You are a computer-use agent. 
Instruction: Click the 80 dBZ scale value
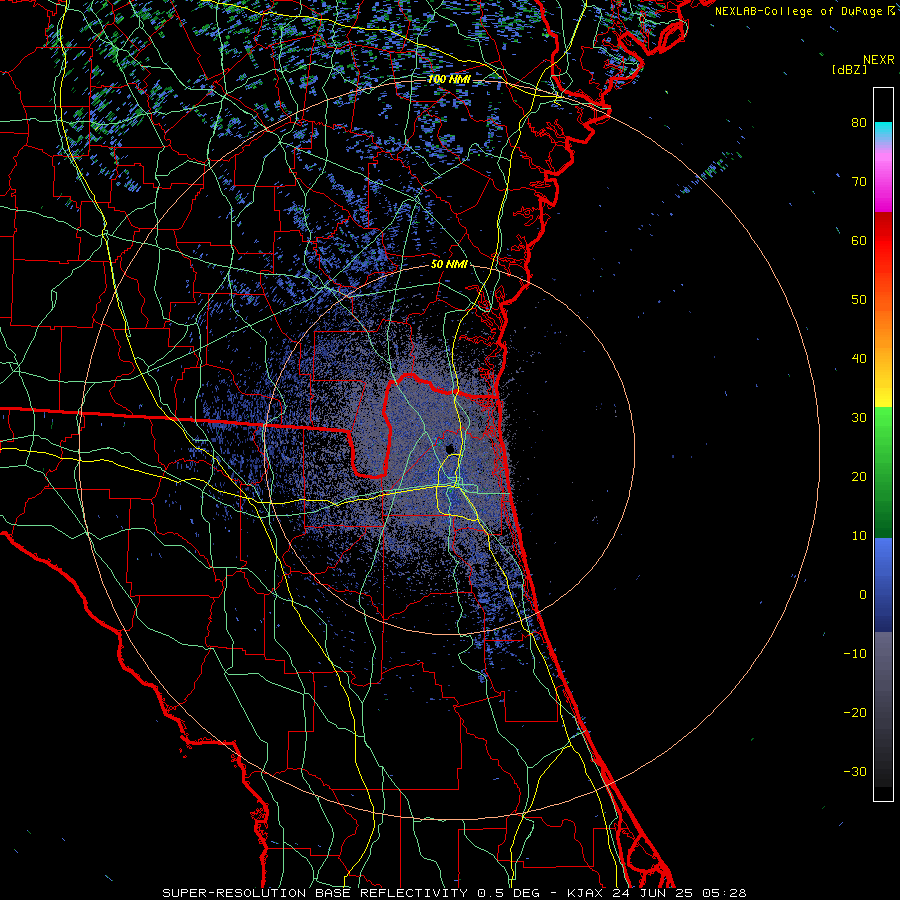[859, 122]
